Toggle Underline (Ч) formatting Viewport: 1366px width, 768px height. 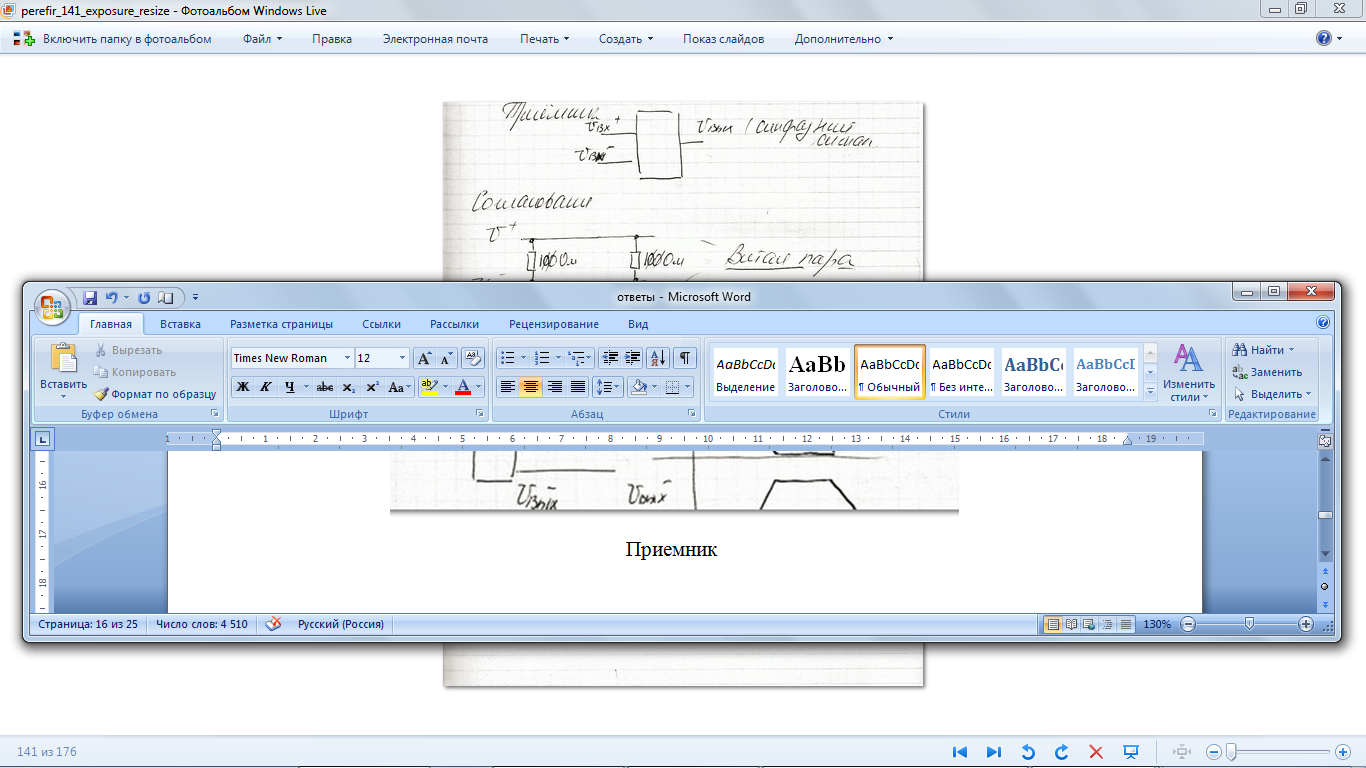pyautogui.click(x=289, y=387)
